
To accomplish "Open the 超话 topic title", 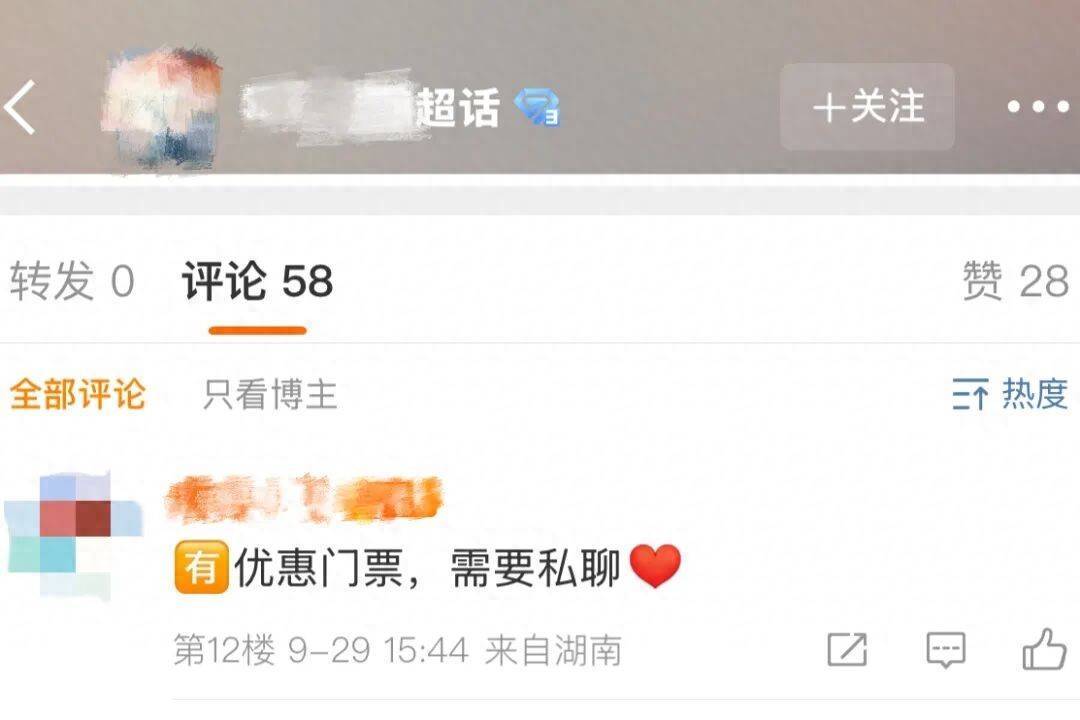I will pyautogui.click(x=457, y=108).
